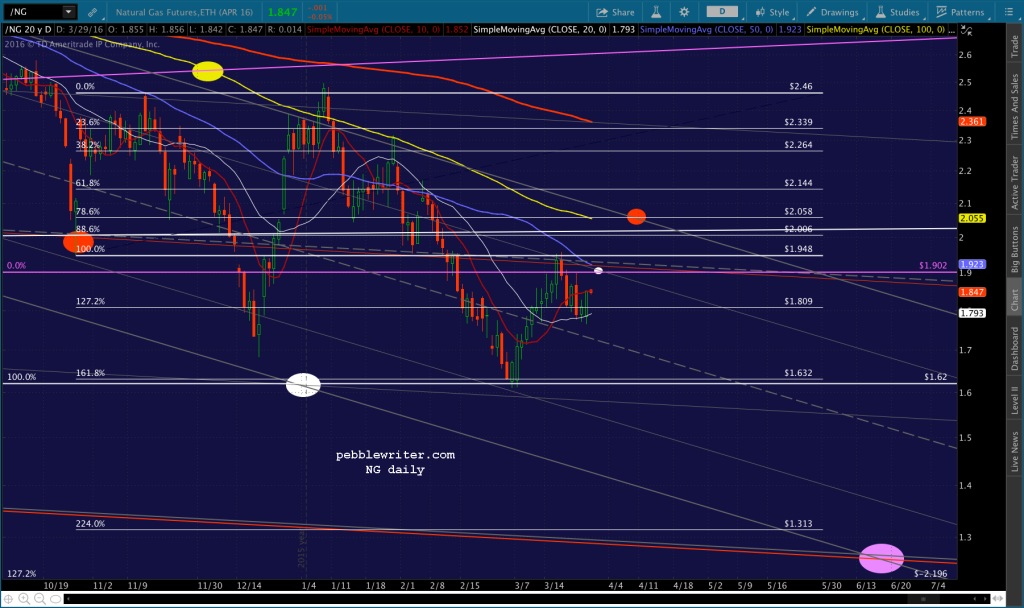Viewport: 1024px width, 608px height.
Task: Click the 2.055 yellow price bubble
Action: coord(972,218)
